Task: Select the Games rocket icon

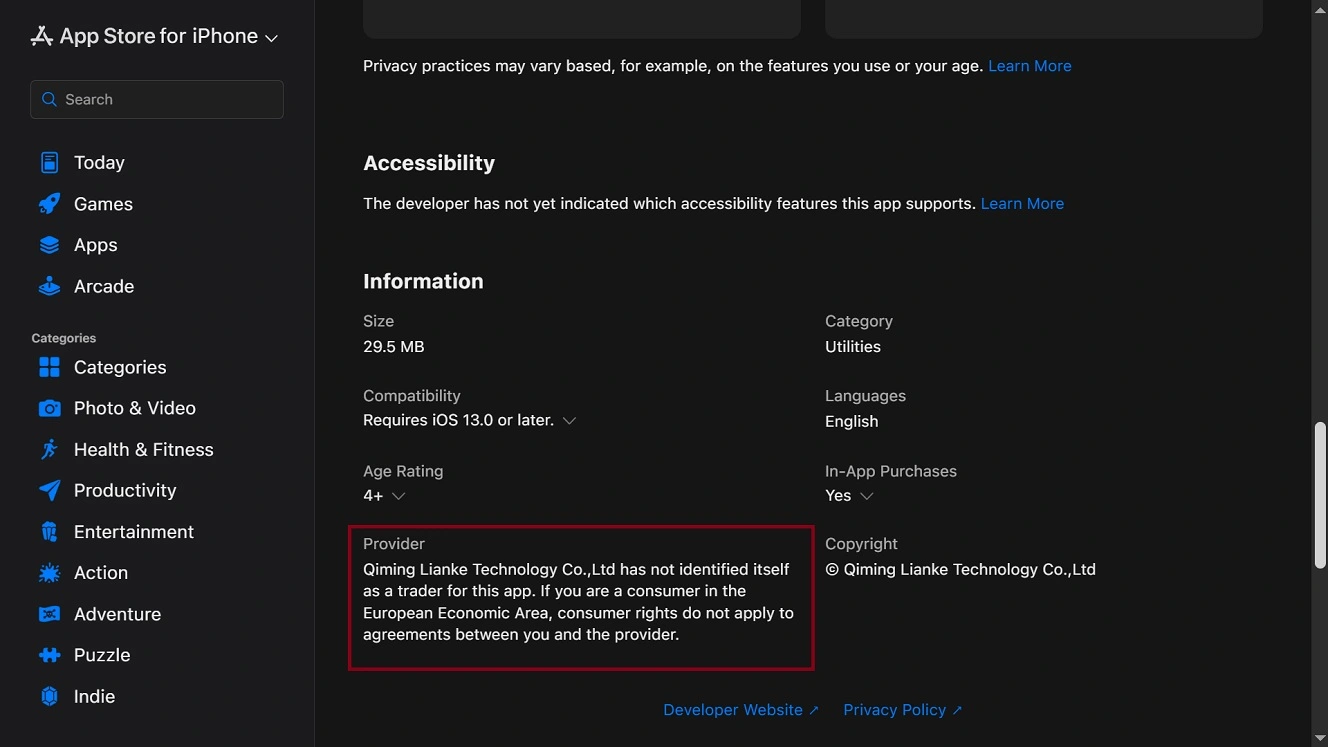Action: click(x=49, y=204)
